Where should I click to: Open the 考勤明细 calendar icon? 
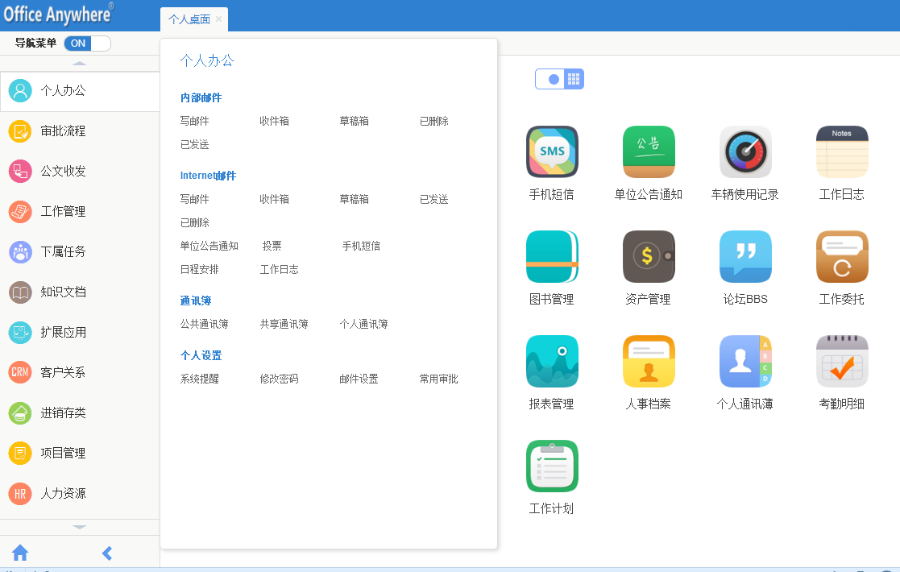[842, 361]
